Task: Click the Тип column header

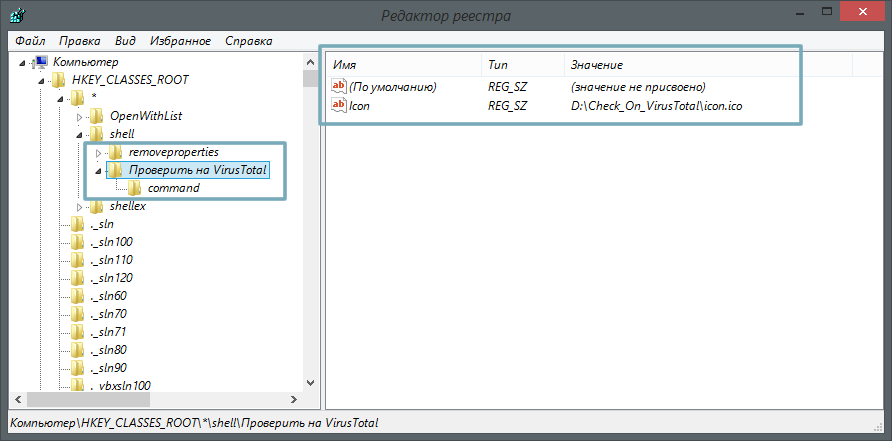Action: coord(523,65)
